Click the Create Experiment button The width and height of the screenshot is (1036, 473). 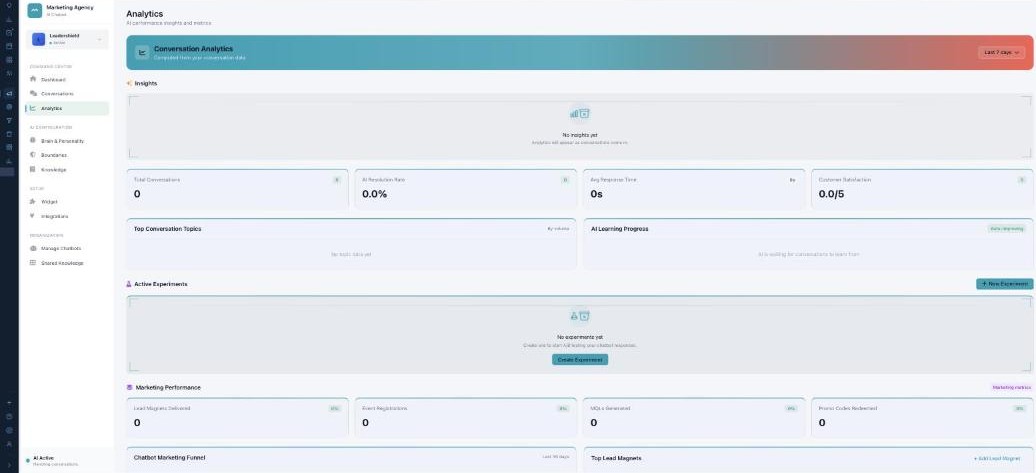click(x=579, y=360)
